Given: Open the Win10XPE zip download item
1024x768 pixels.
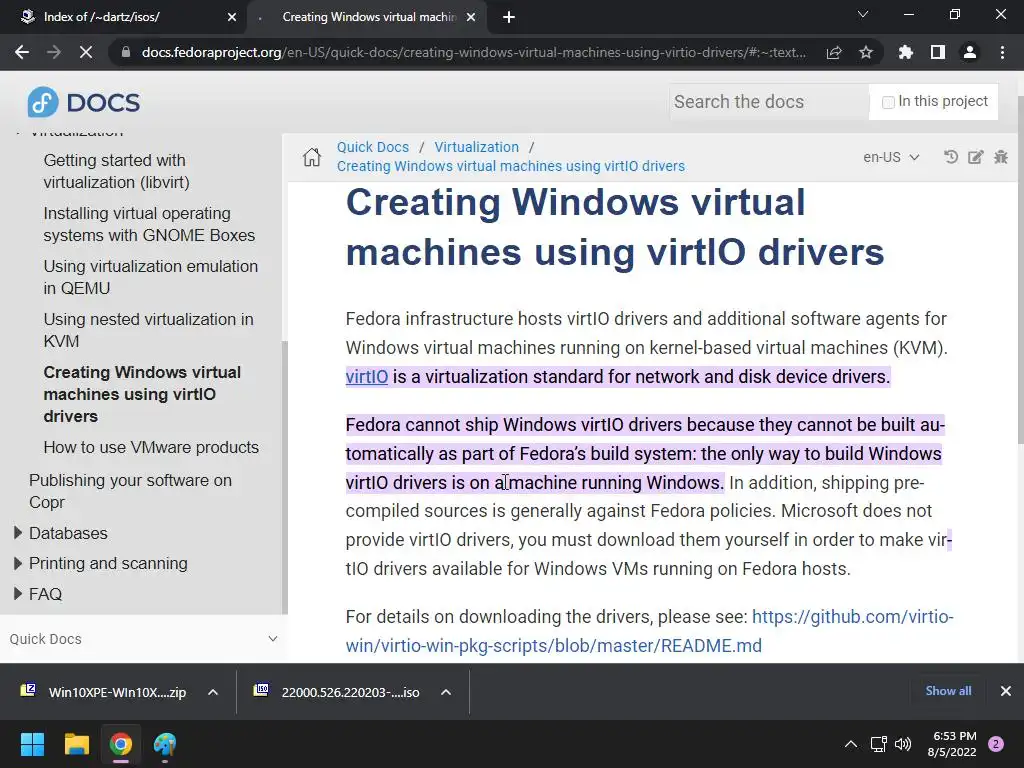Looking at the screenshot, I should pyautogui.click(x=104, y=692).
